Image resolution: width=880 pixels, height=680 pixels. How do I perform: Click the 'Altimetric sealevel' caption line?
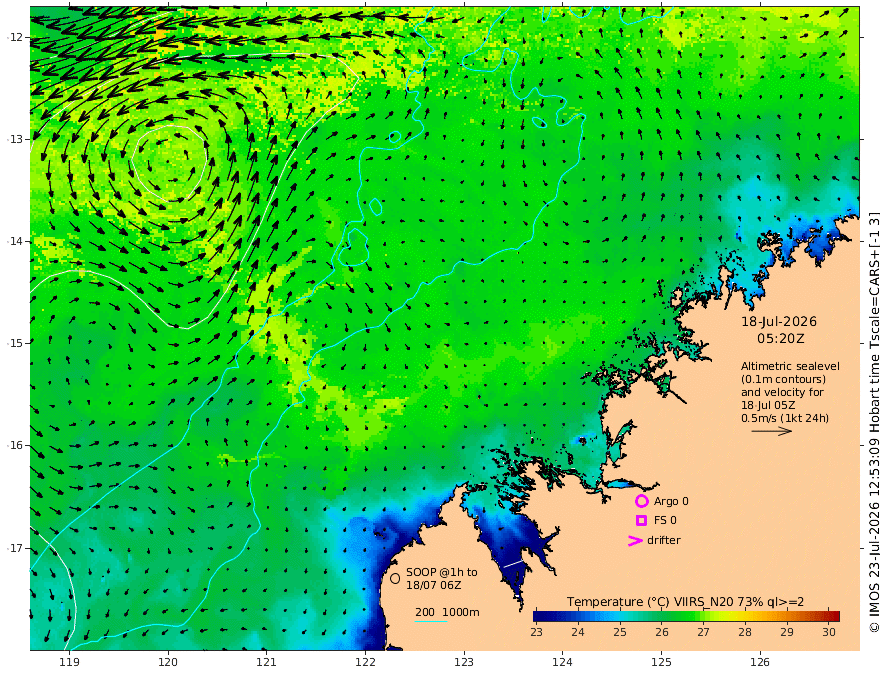pos(790,366)
